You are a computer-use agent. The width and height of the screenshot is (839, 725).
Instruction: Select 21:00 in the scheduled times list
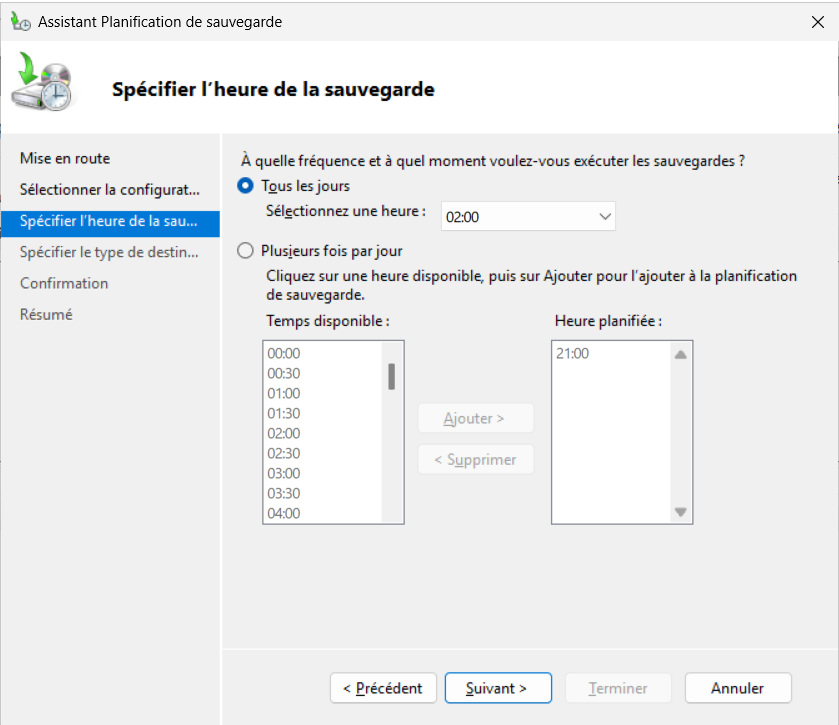coord(572,353)
